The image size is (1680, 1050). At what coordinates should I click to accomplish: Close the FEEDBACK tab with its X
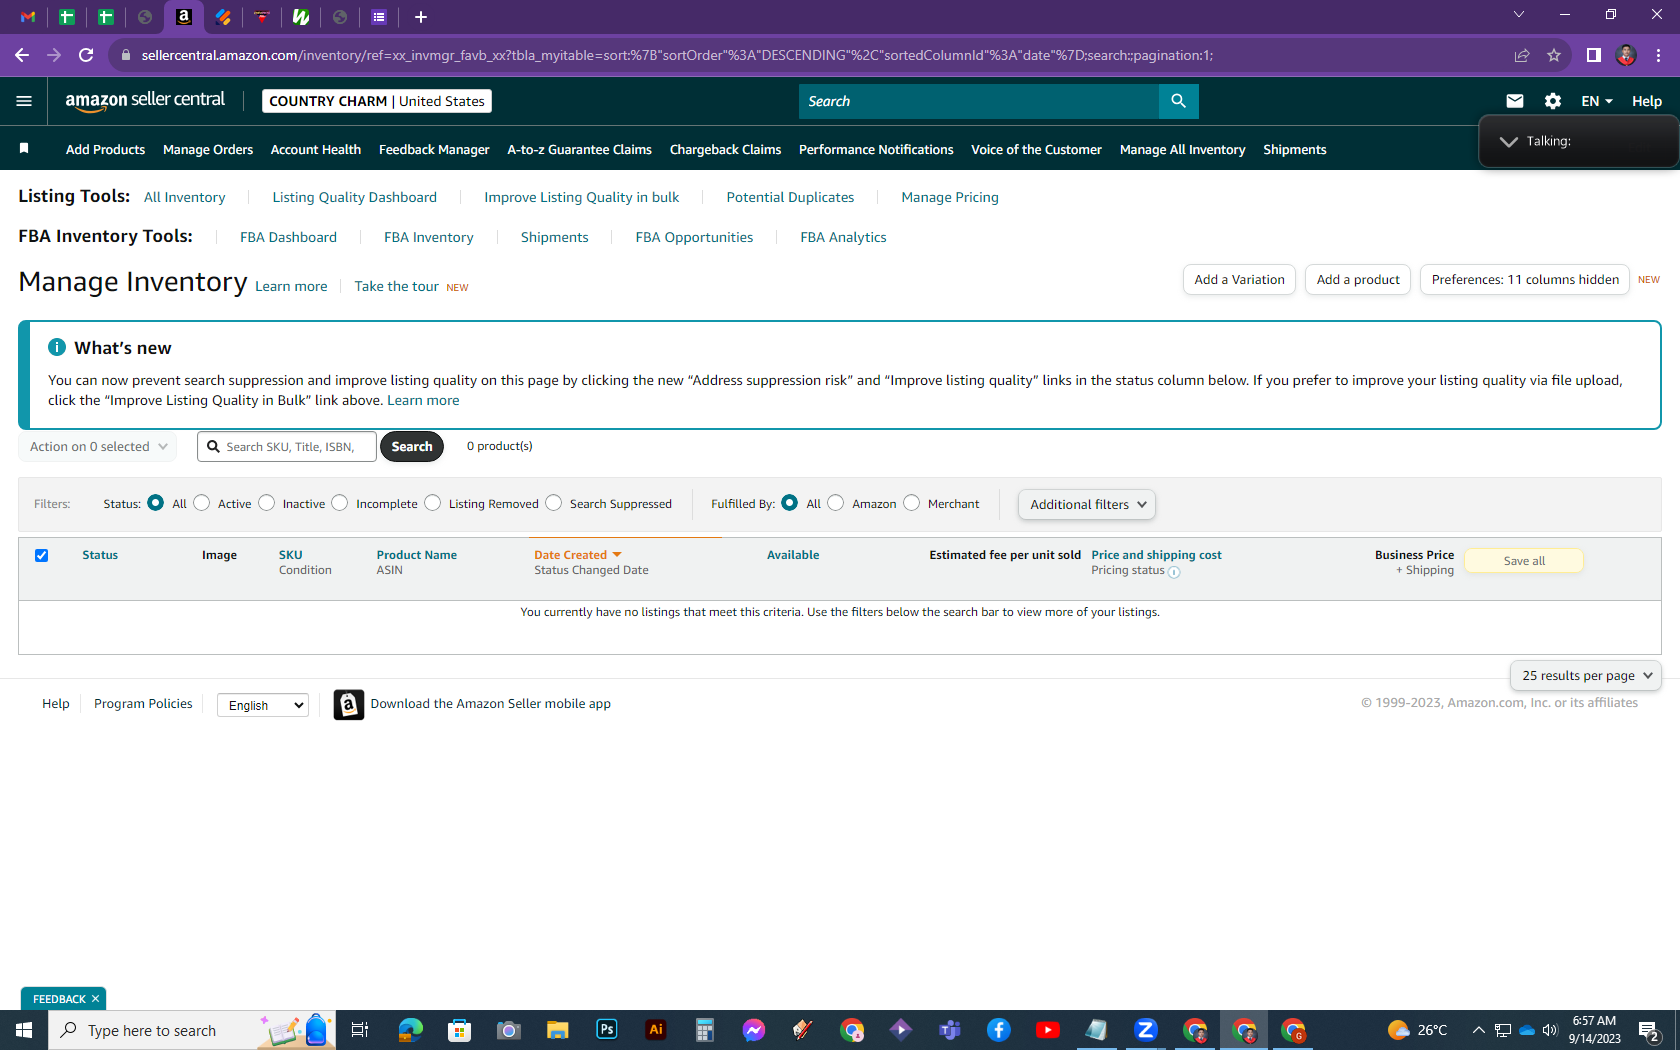tap(96, 999)
